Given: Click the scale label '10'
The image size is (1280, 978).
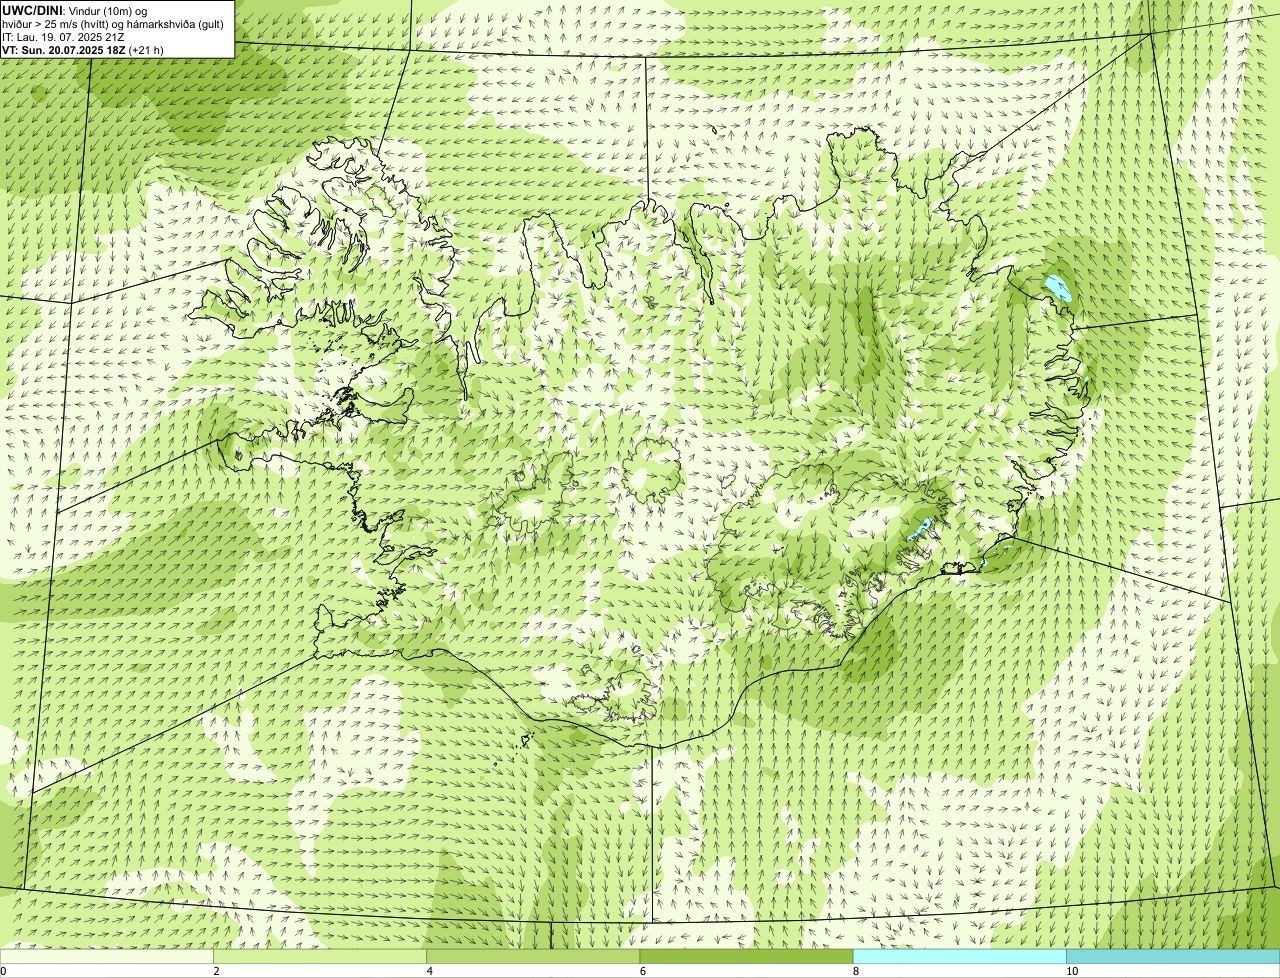Looking at the screenshot, I should pyautogui.click(x=1071, y=971).
